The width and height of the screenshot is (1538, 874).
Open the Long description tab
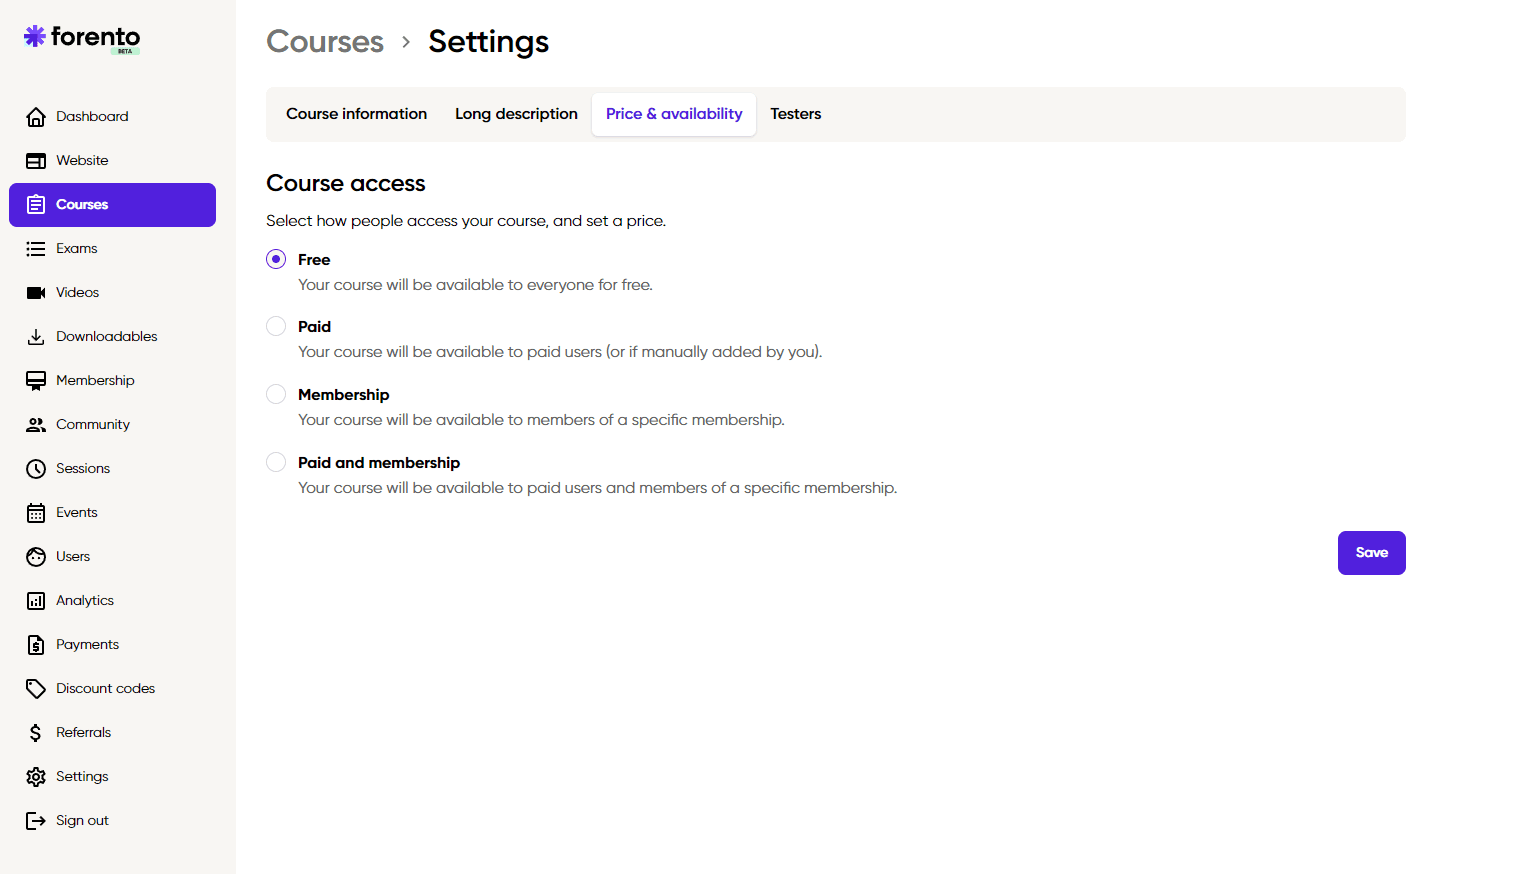[x=516, y=114]
